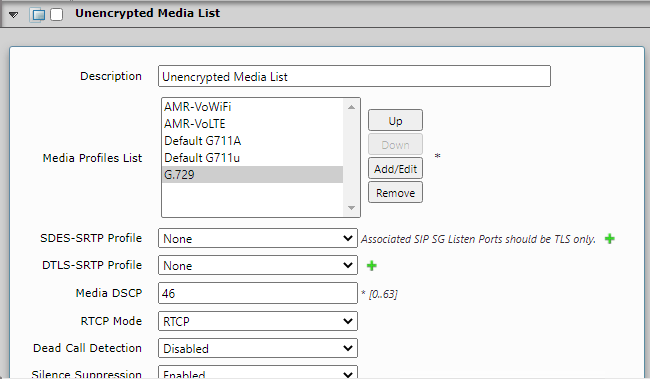Collapse the Unencrypted Media List section
This screenshot has height=379, width=650.
[13, 15]
